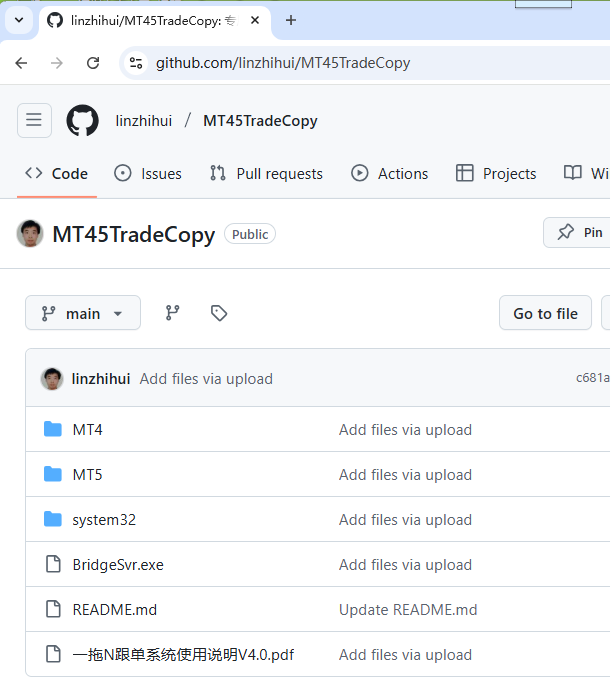Open V4.0.pdf row commit message
This screenshot has width=613, height=699.
405,655
